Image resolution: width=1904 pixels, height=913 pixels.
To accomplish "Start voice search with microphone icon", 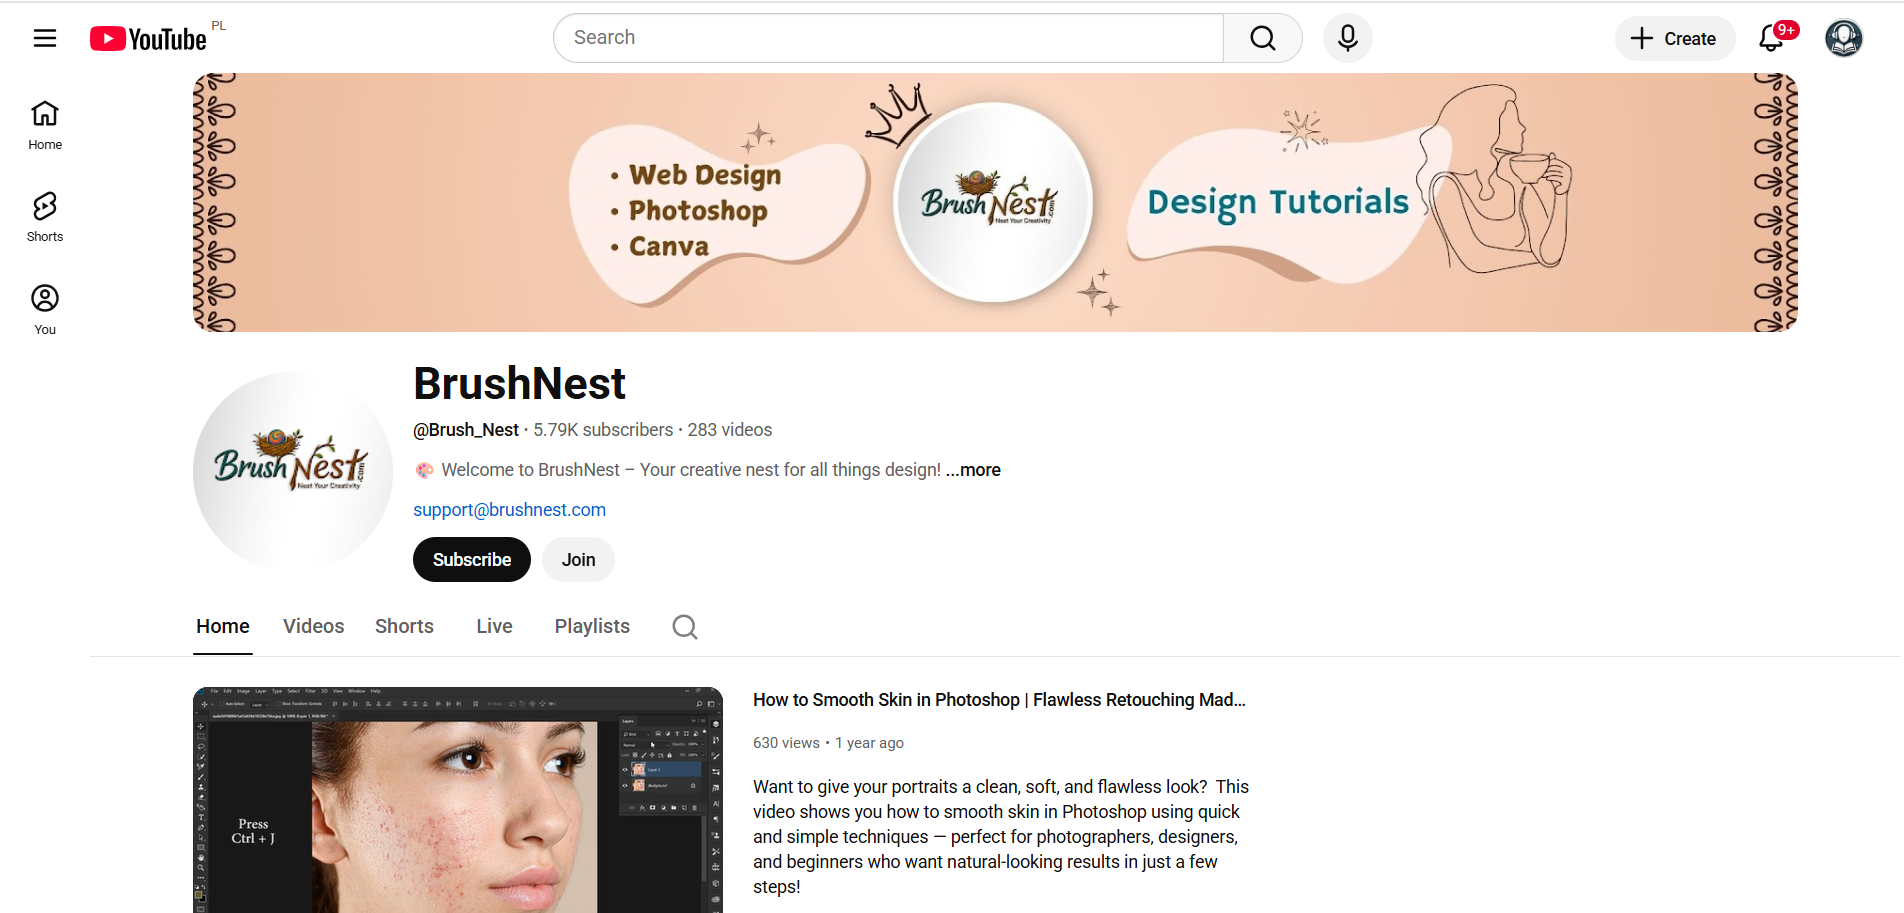I will tap(1347, 38).
